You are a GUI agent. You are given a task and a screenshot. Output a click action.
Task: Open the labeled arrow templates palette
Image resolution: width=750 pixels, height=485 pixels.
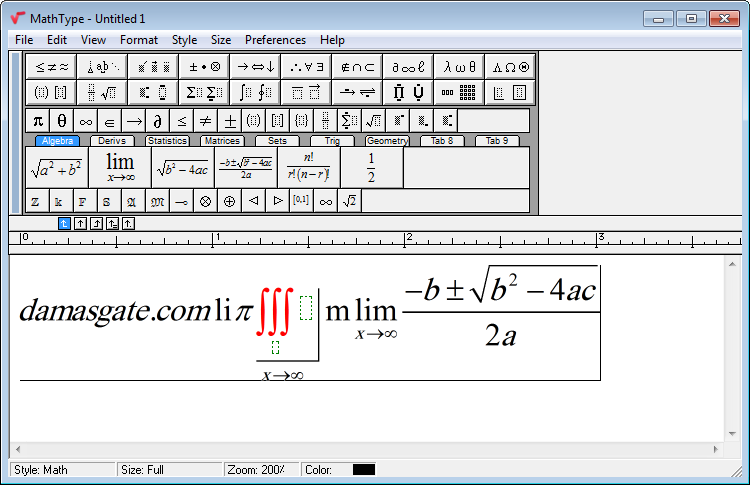pos(357,92)
